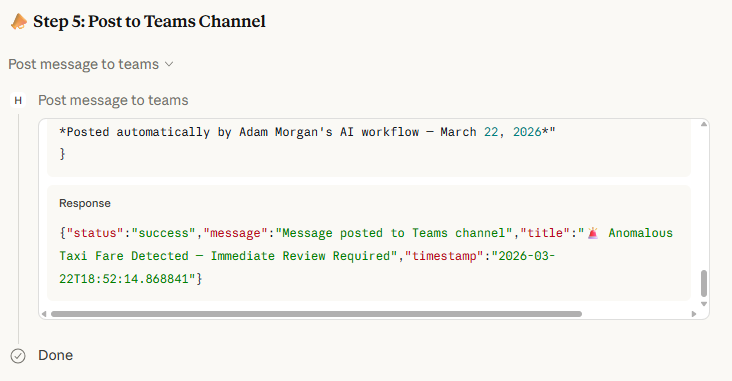Image resolution: width=732 pixels, height=381 pixels.
Task: Click the horizontal scrollbar right arrow
Action: point(694,314)
